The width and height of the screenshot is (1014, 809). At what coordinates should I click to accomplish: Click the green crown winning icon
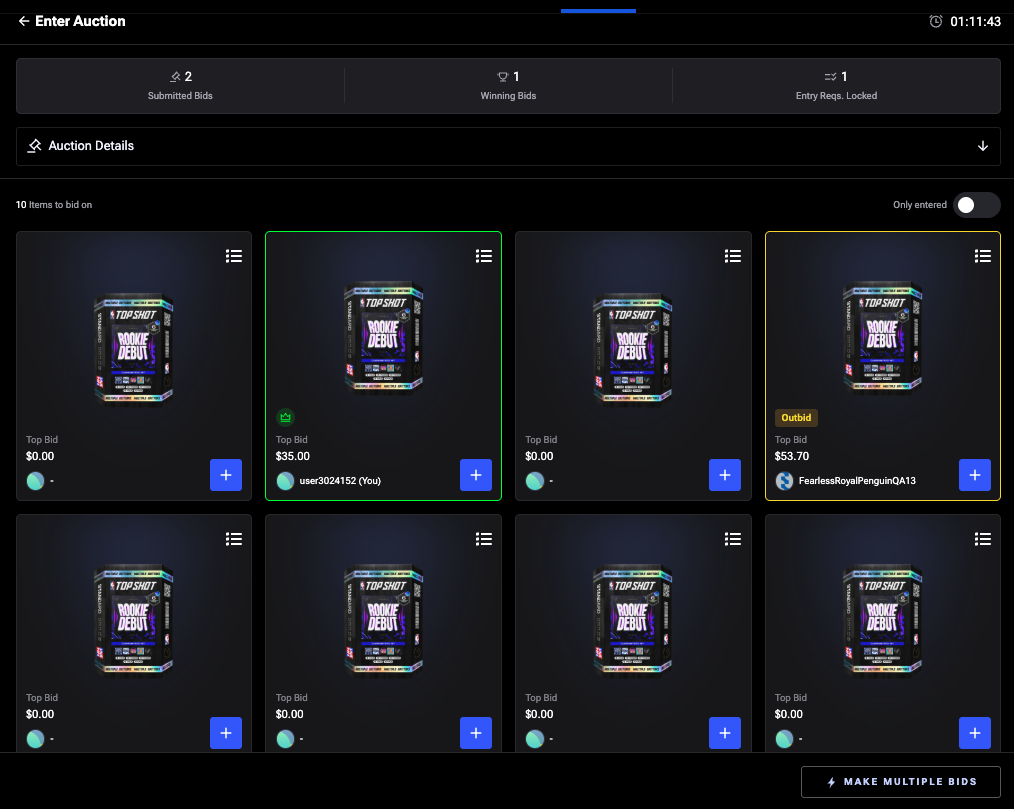[285, 418]
